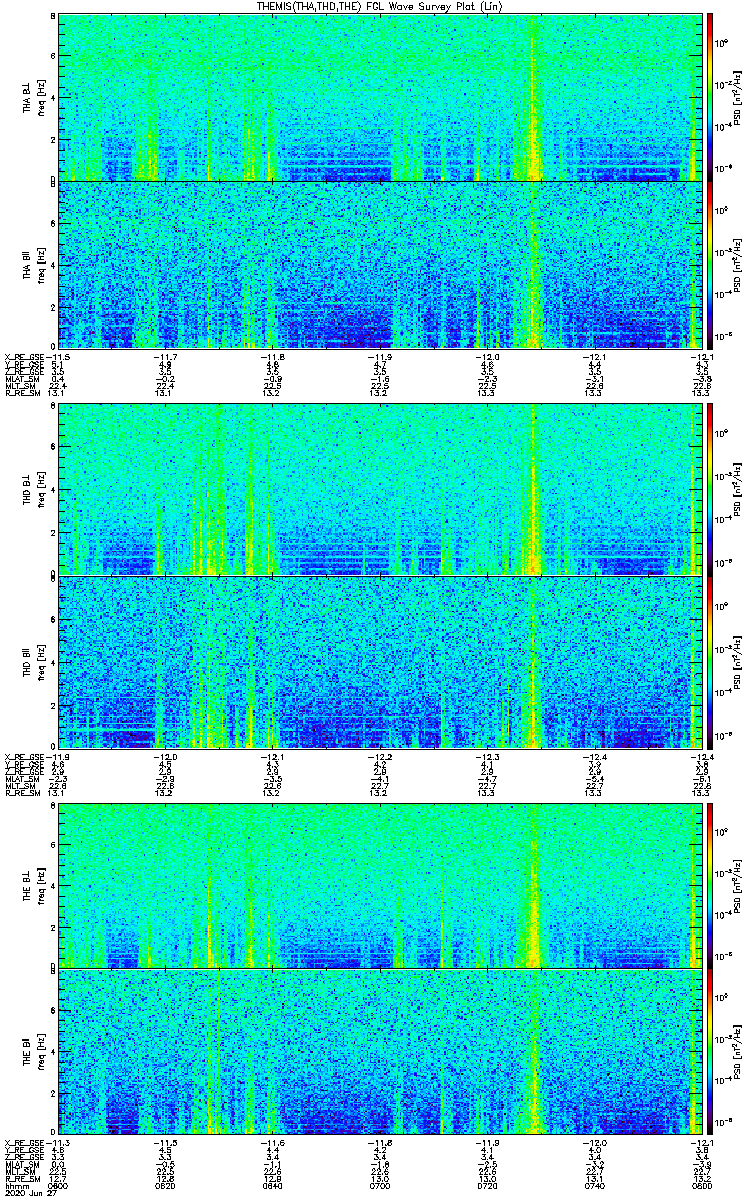Open the THD B-perpendicular spectrogram panel
The image size is (750, 1200).
(x=380, y=490)
